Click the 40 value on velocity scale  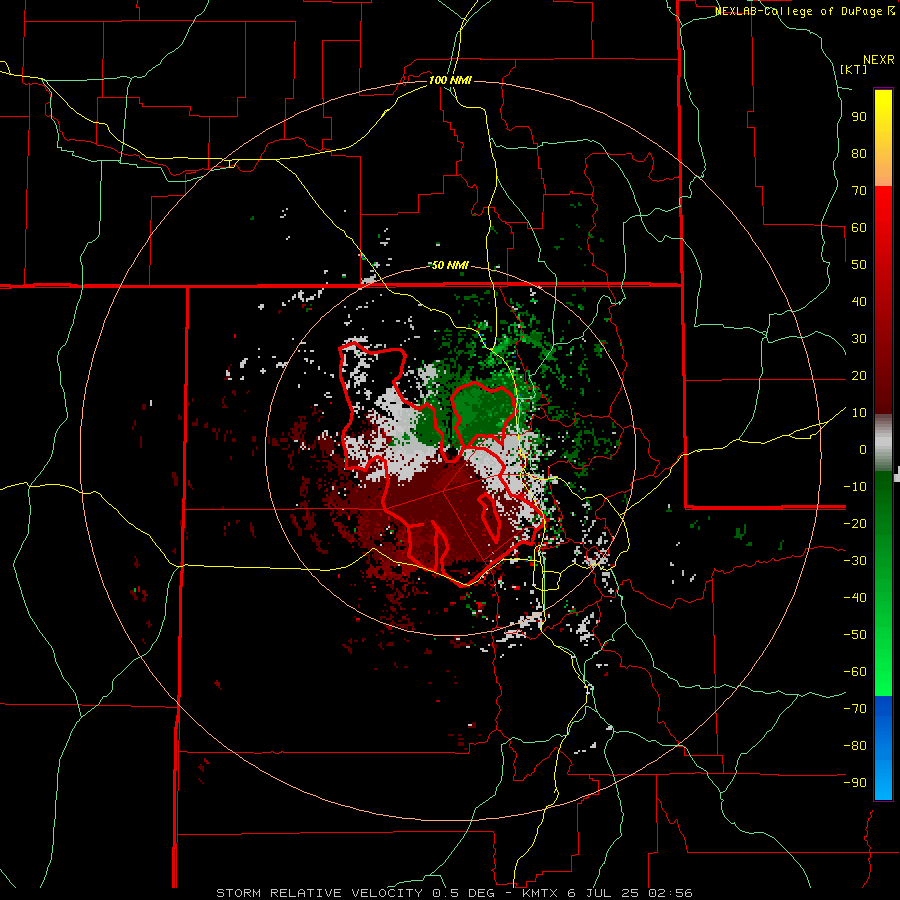point(859,301)
